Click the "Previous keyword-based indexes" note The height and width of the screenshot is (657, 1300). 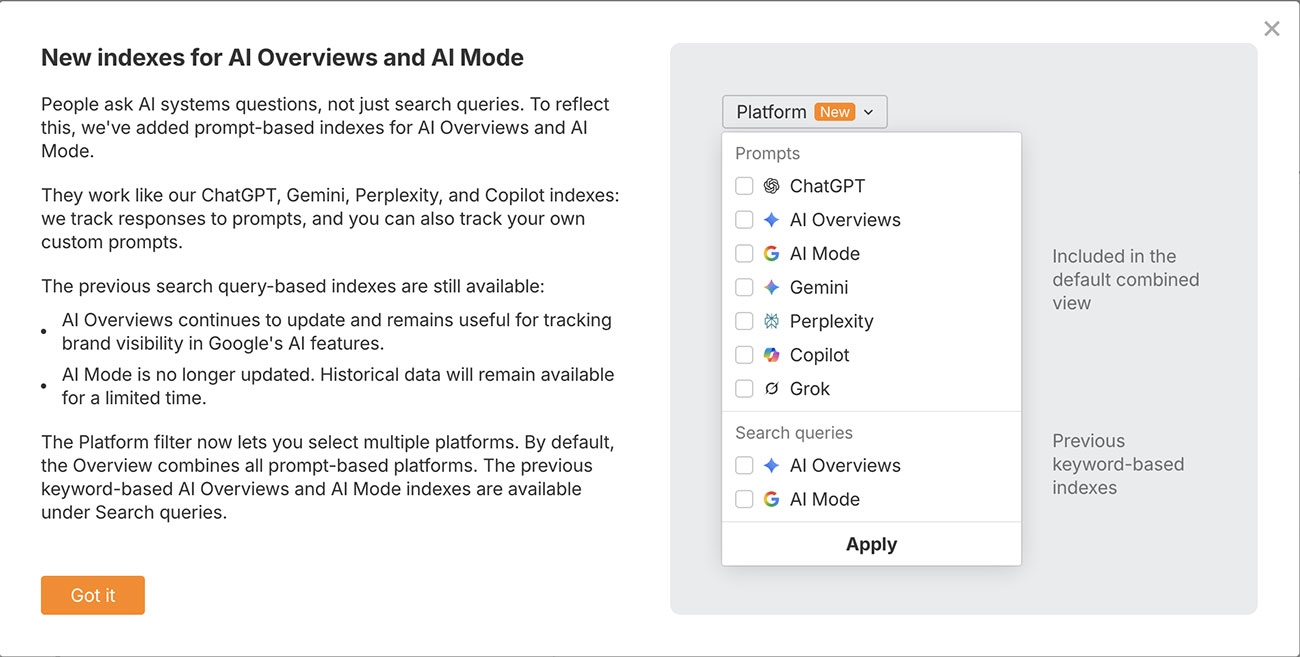tap(1118, 464)
